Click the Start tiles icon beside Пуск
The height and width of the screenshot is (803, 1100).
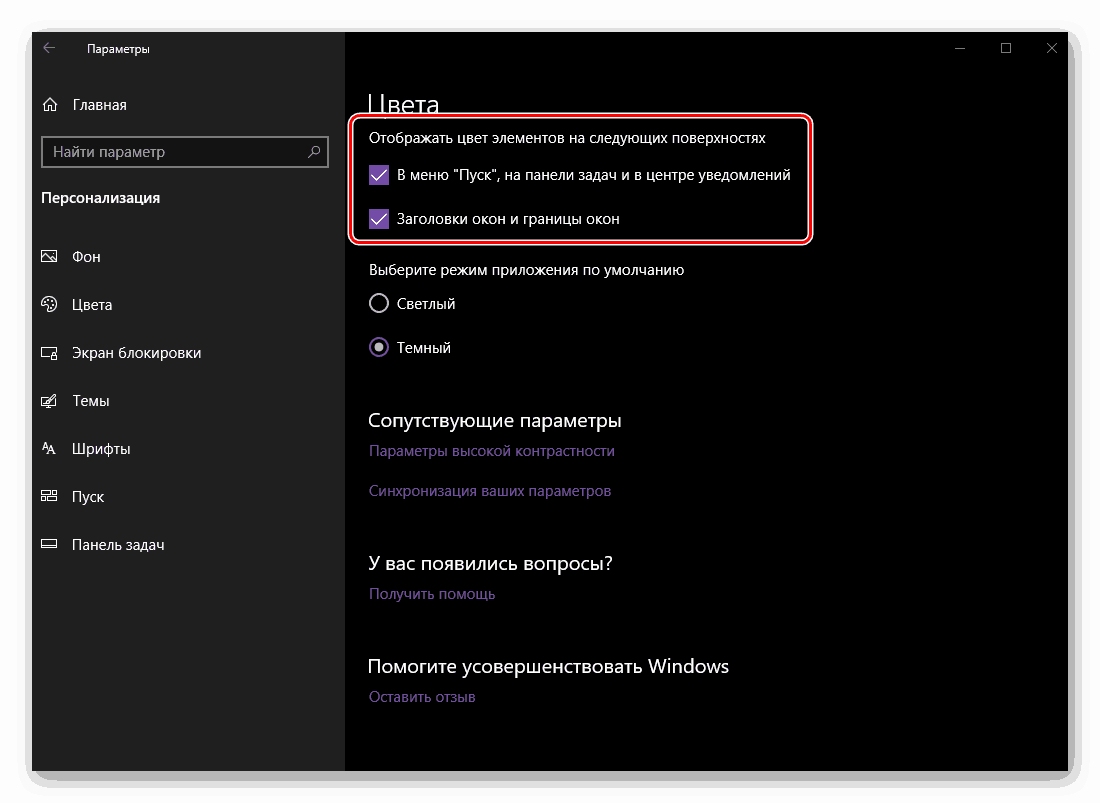coord(49,496)
